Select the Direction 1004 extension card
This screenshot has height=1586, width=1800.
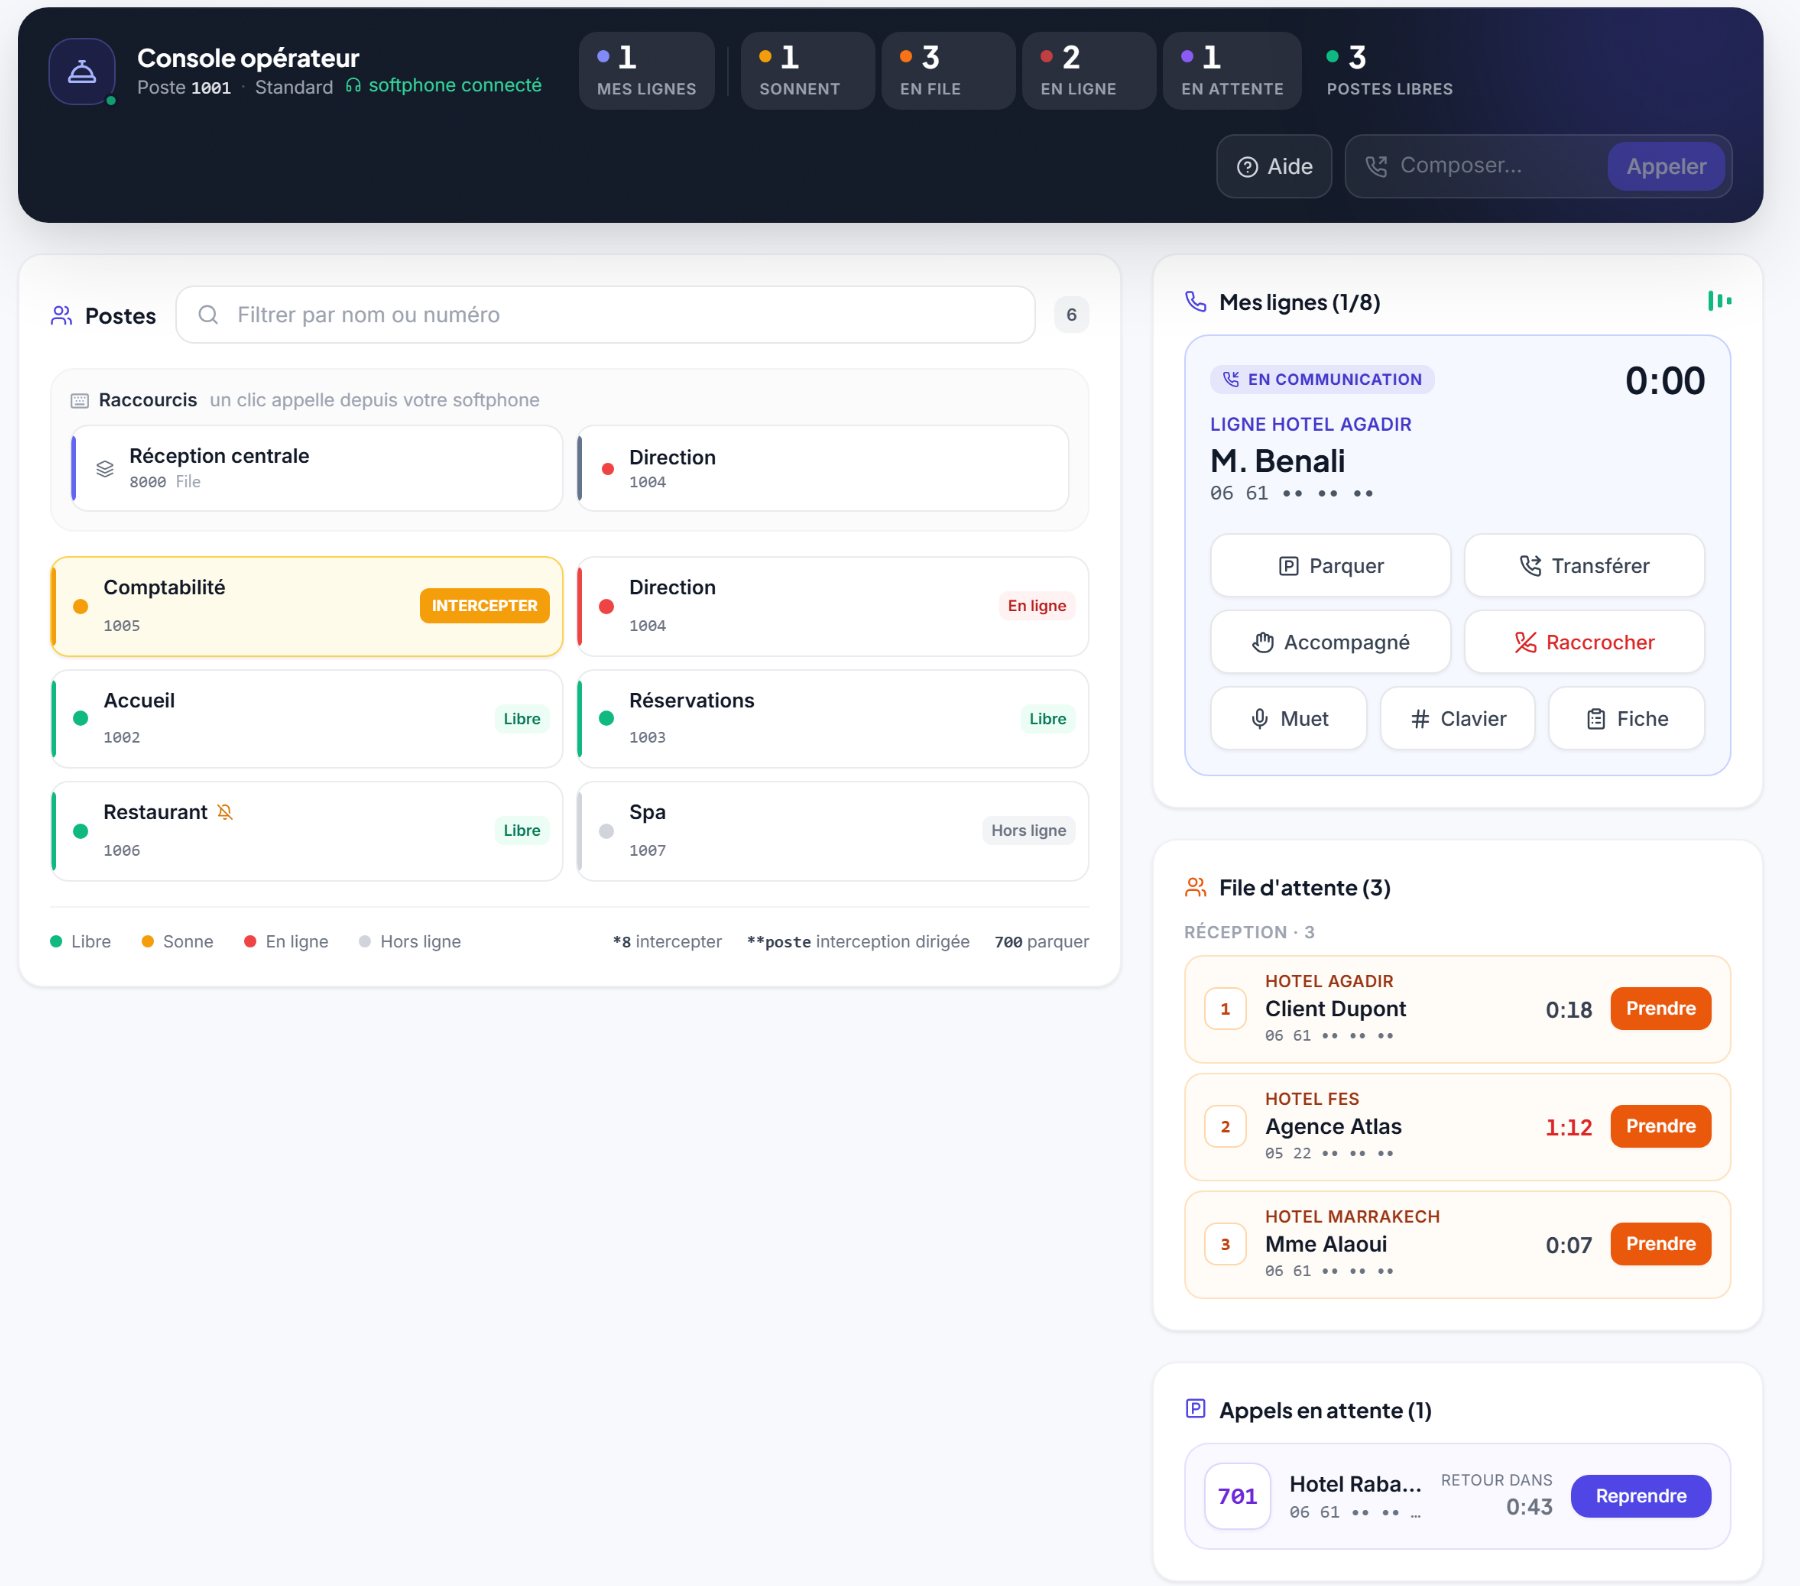click(833, 606)
